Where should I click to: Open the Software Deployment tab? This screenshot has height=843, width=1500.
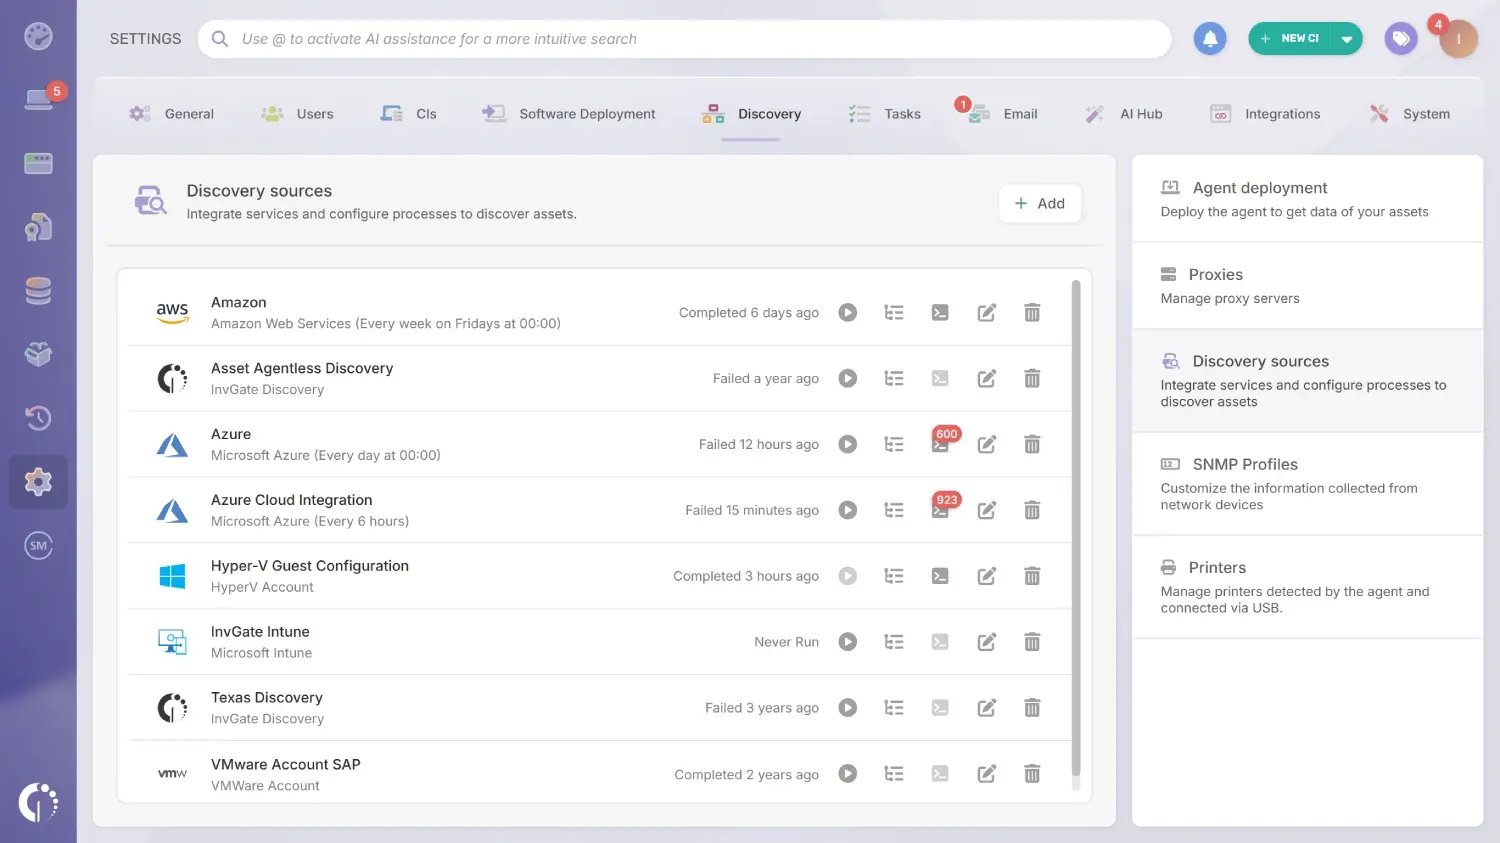coord(569,114)
